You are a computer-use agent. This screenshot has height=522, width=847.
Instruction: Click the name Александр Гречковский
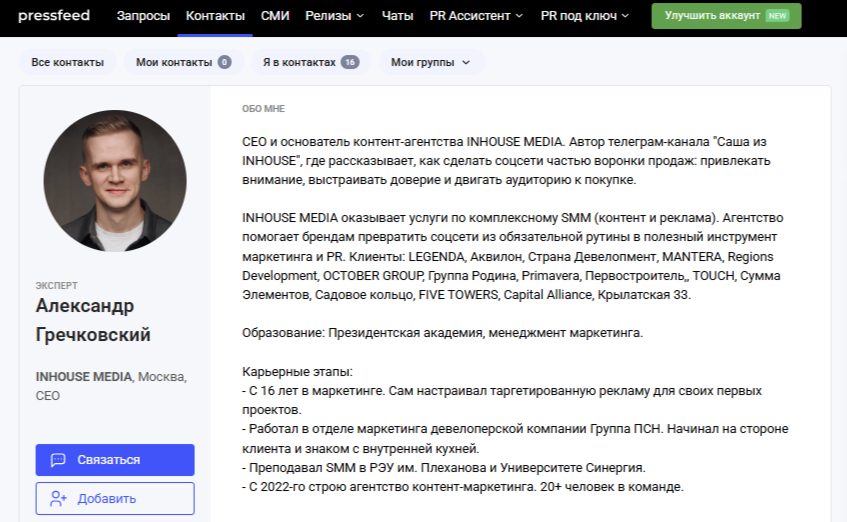click(x=93, y=320)
